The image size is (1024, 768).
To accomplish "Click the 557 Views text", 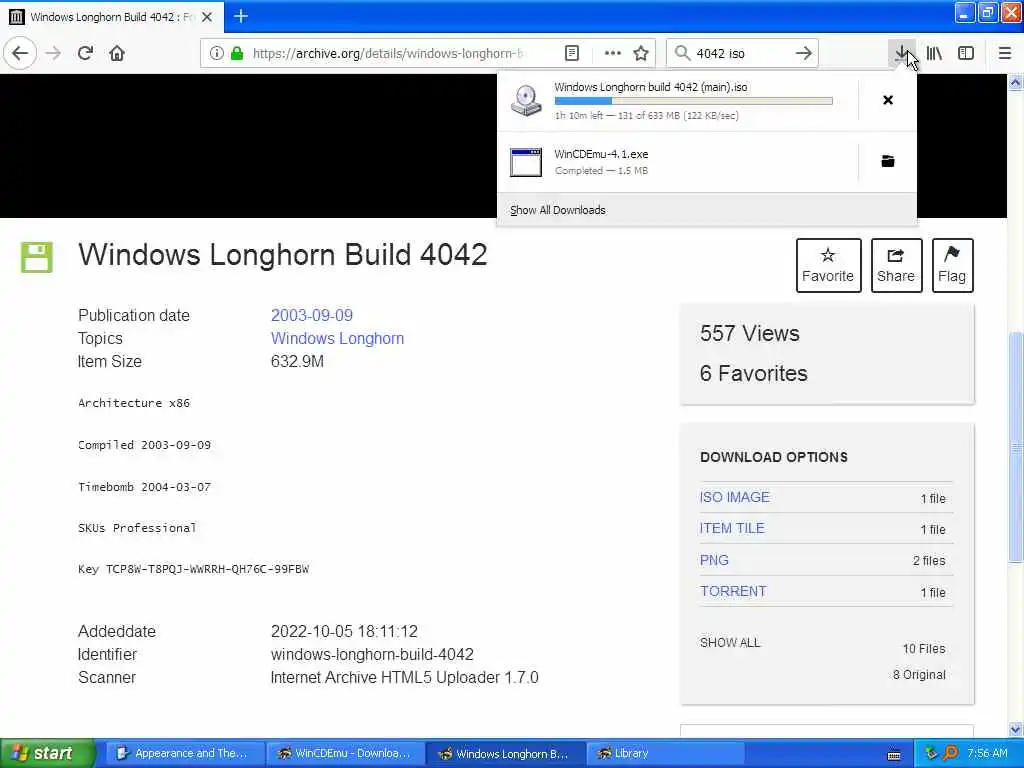I will tap(750, 334).
